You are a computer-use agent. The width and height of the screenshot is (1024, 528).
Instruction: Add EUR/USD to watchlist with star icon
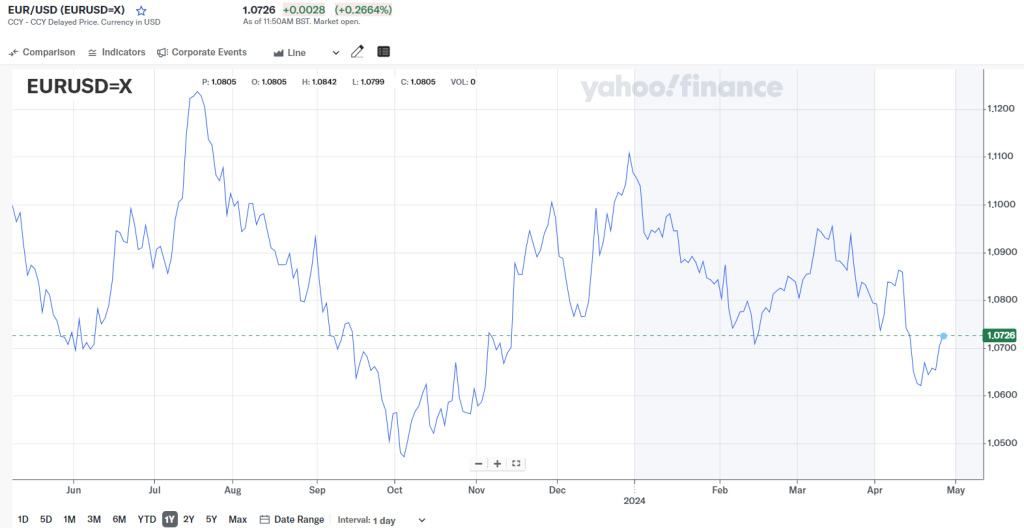tap(141, 10)
